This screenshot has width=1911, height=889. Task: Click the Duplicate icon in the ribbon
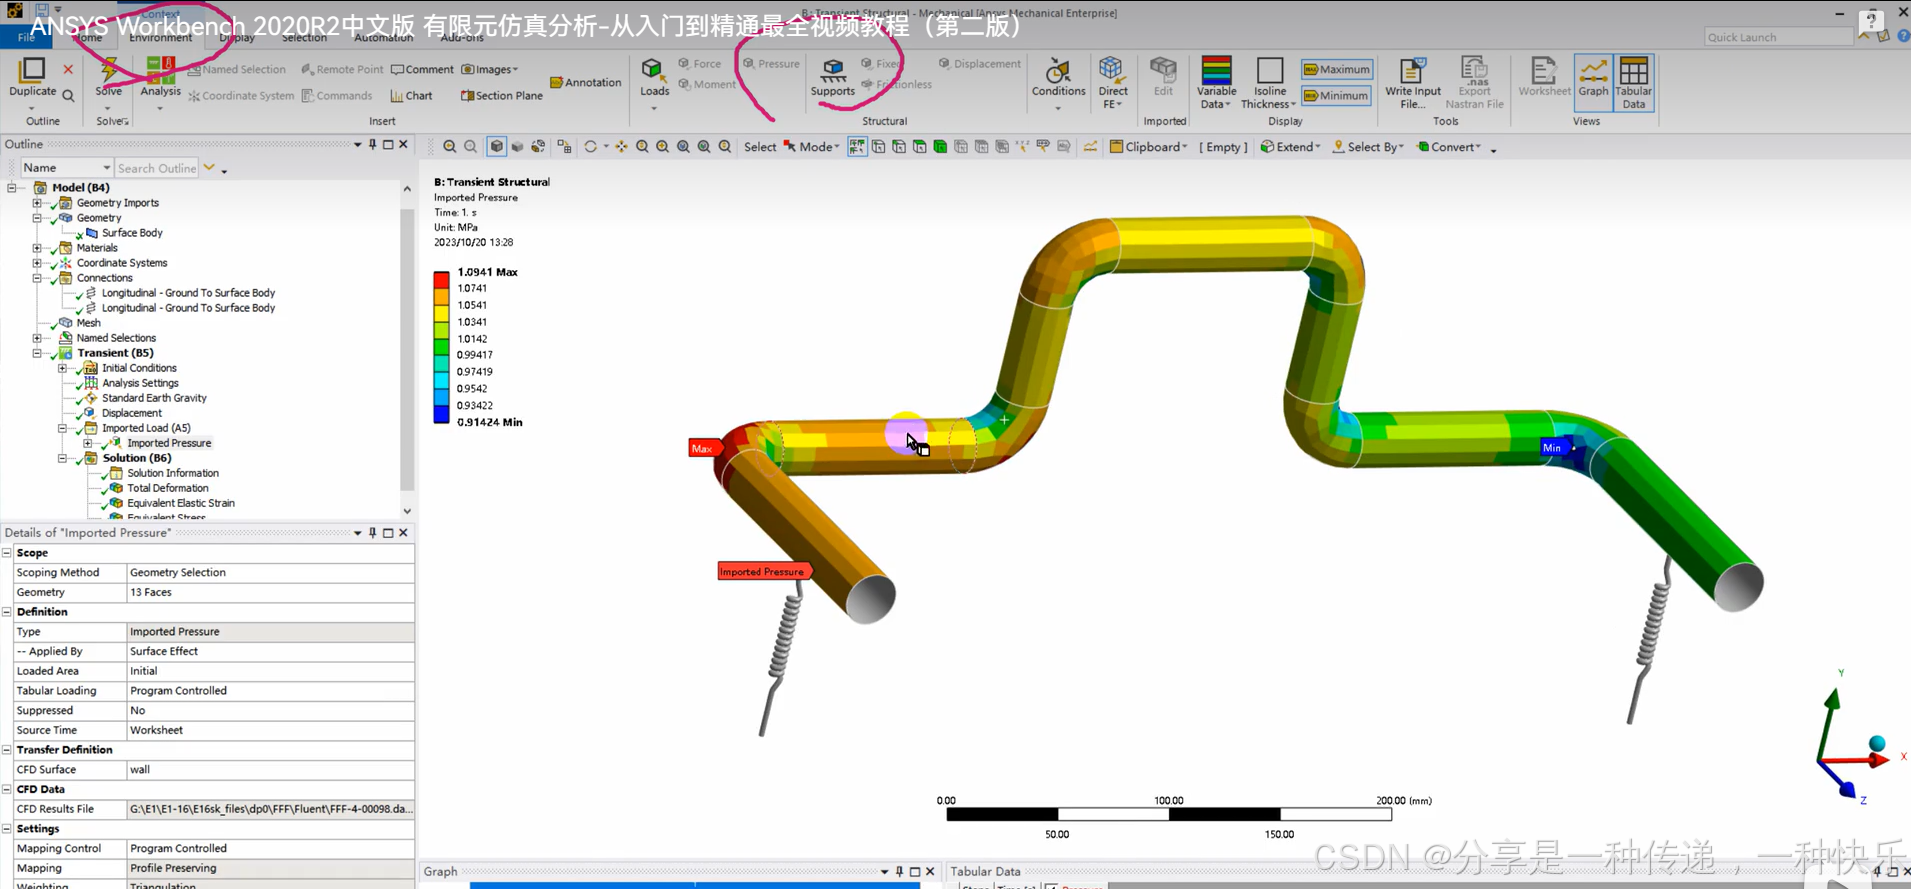[x=32, y=70]
